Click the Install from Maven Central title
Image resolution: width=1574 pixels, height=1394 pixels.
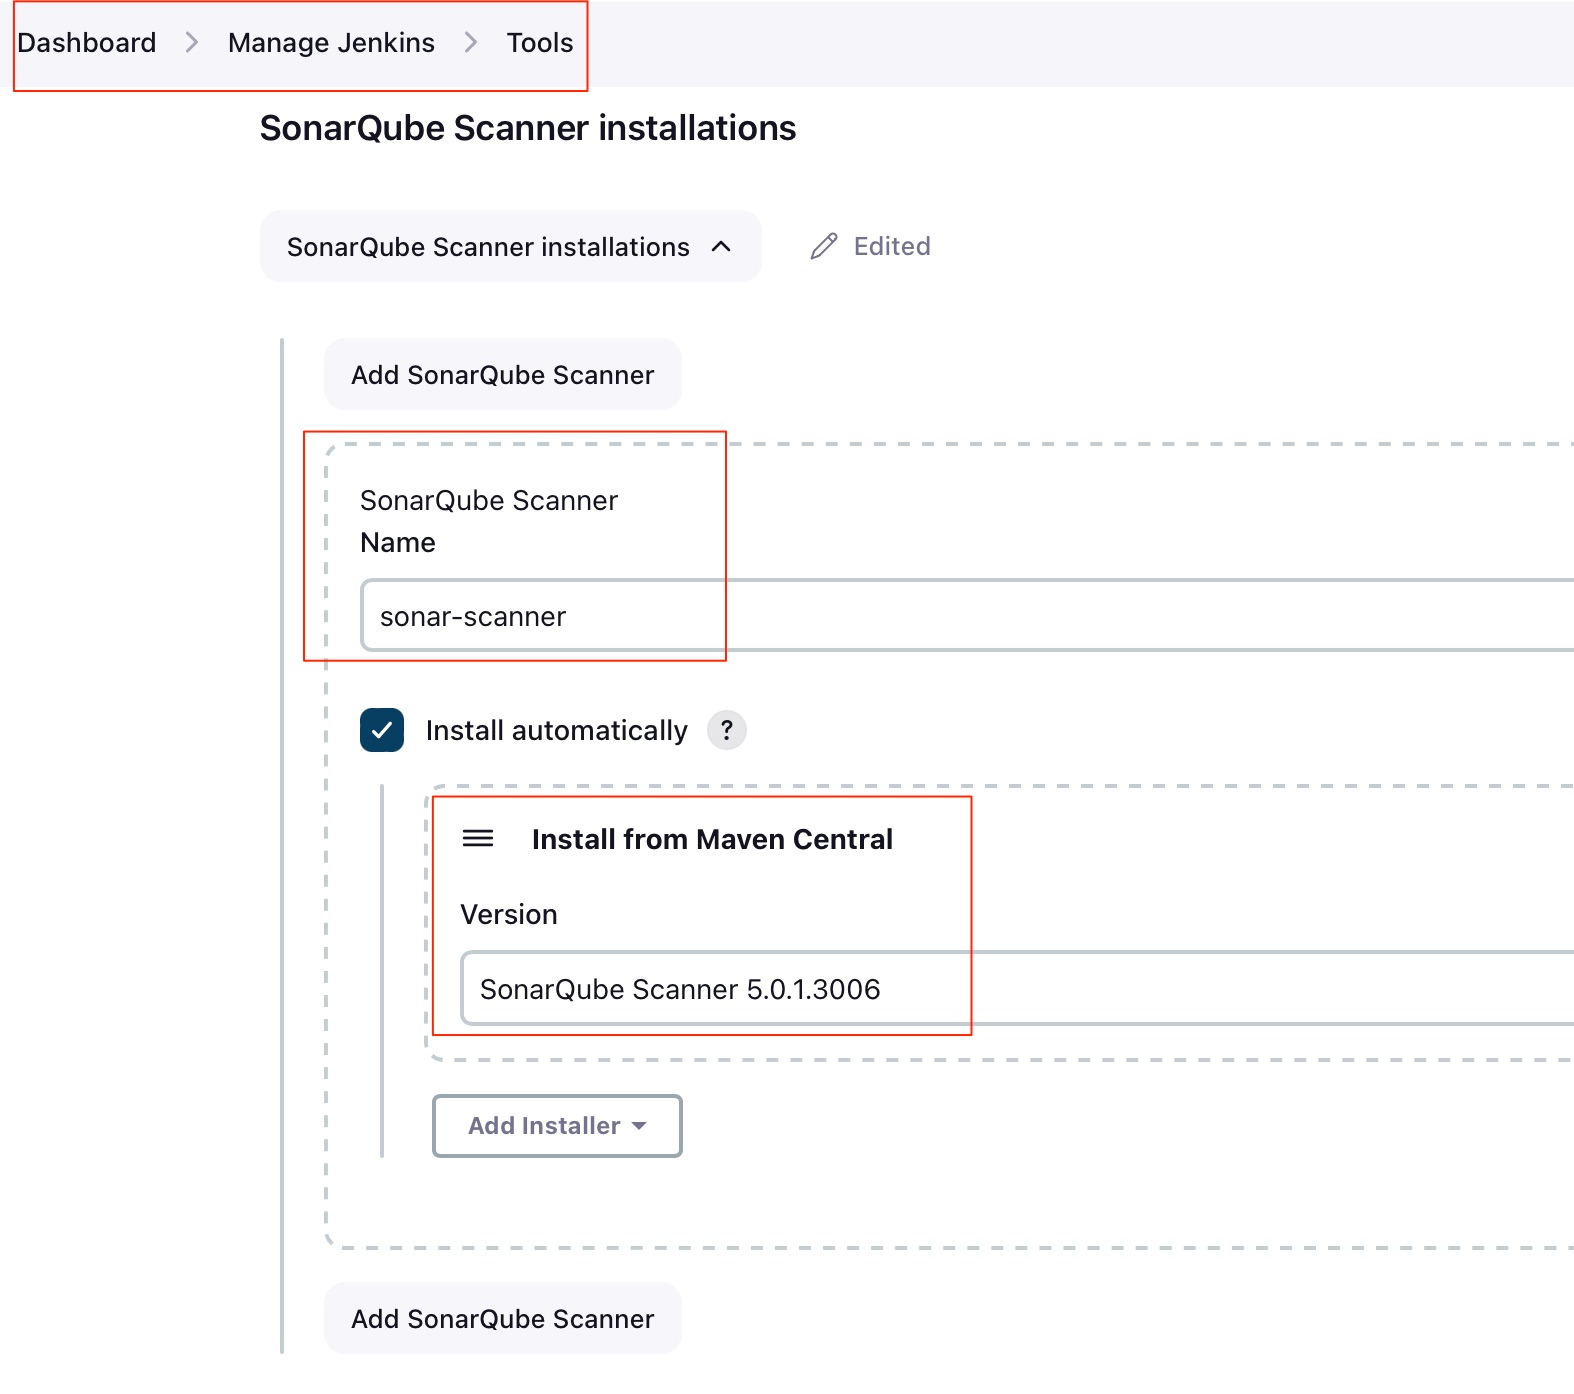tap(712, 839)
